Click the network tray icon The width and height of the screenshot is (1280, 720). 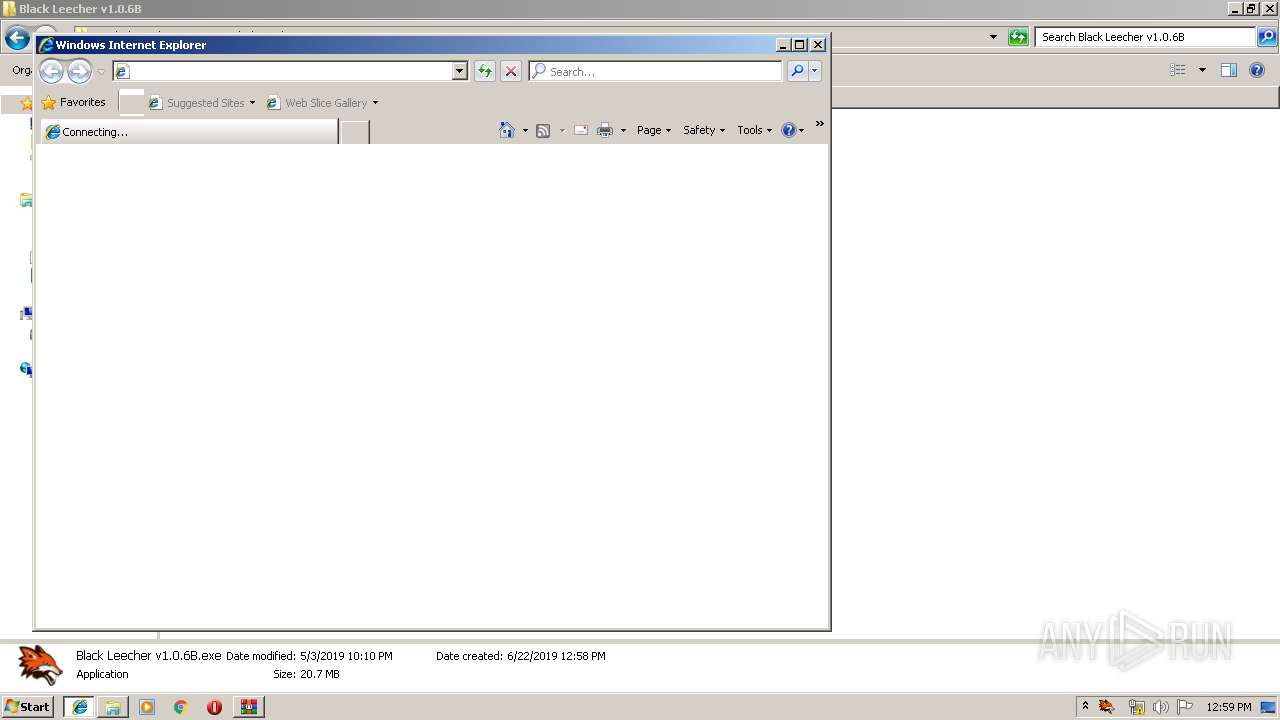pyautogui.click(x=1136, y=707)
